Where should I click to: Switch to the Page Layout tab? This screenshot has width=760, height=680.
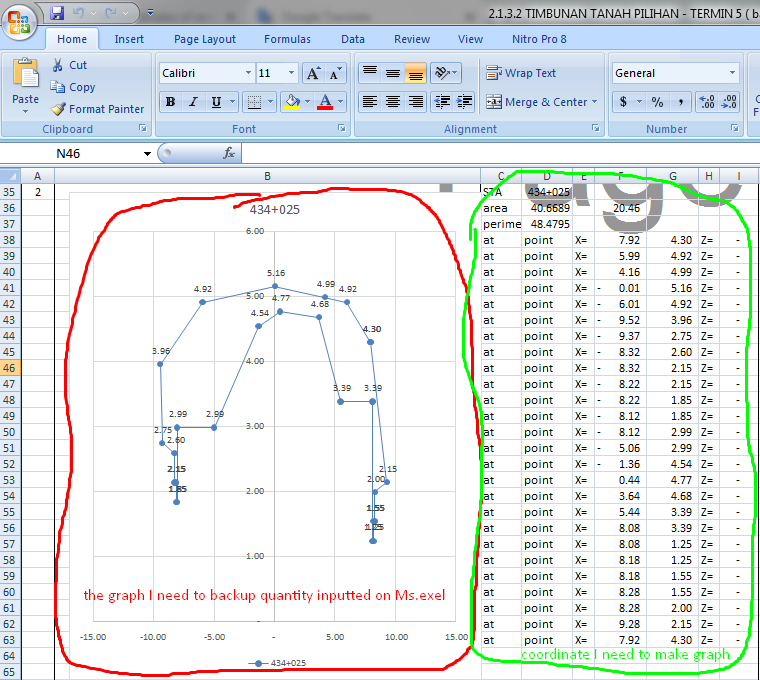pyautogui.click(x=205, y=39)
